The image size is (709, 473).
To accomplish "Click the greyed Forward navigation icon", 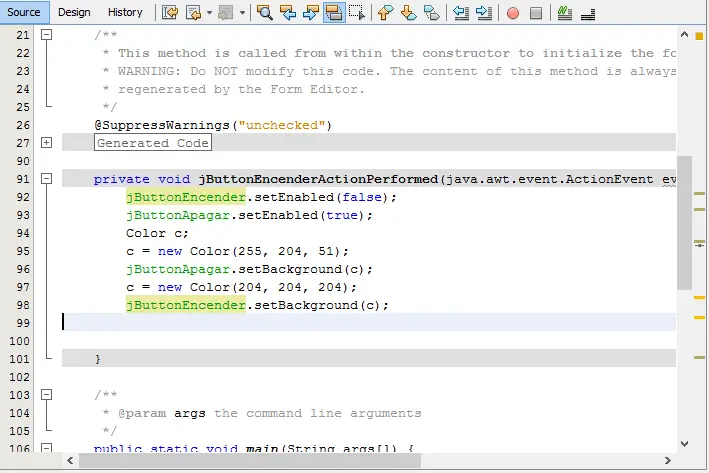I will (226, 13).
